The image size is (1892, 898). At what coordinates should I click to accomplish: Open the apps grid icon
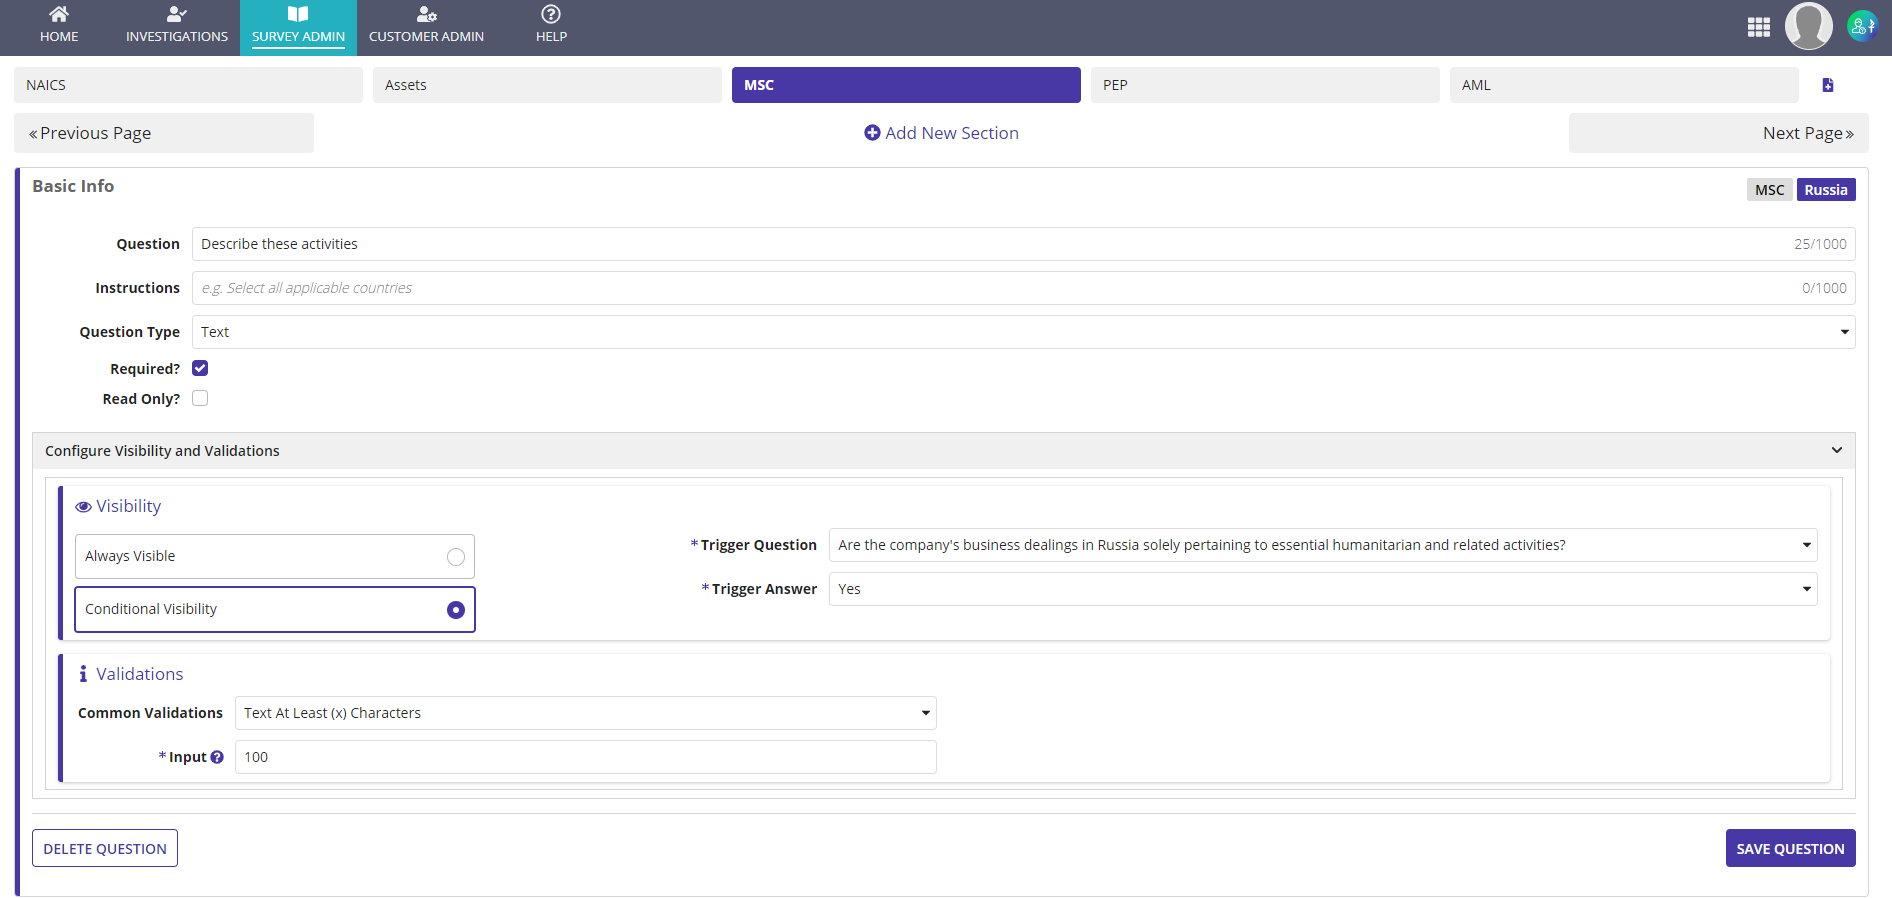pyautogui.click(x=1758, y=27)
